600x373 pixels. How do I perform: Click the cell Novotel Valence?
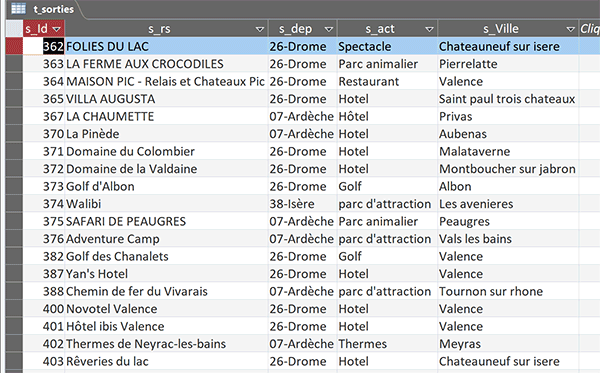pos(166,309)
